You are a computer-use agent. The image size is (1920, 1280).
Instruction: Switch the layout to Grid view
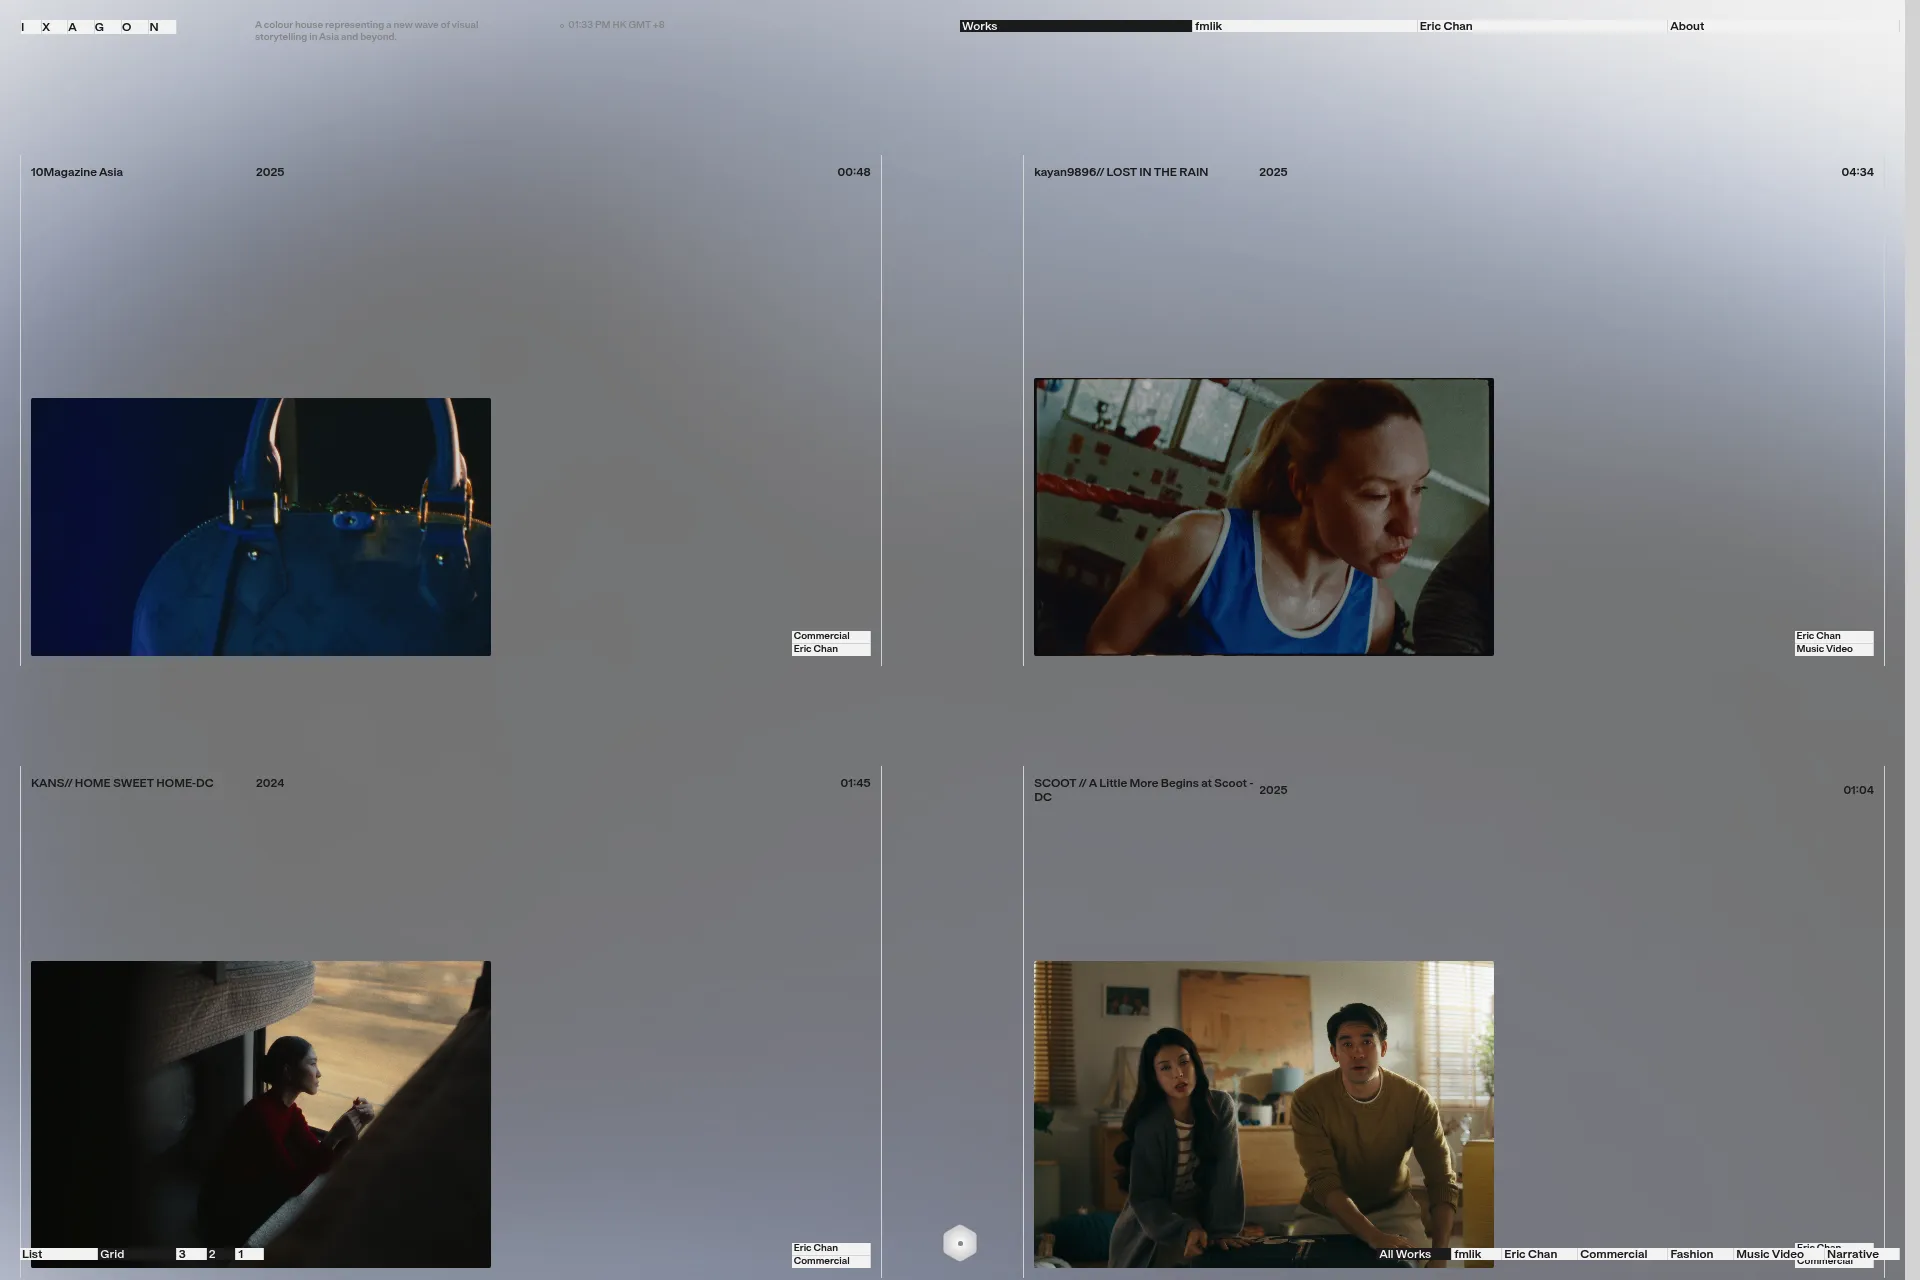coord(111,1254)
